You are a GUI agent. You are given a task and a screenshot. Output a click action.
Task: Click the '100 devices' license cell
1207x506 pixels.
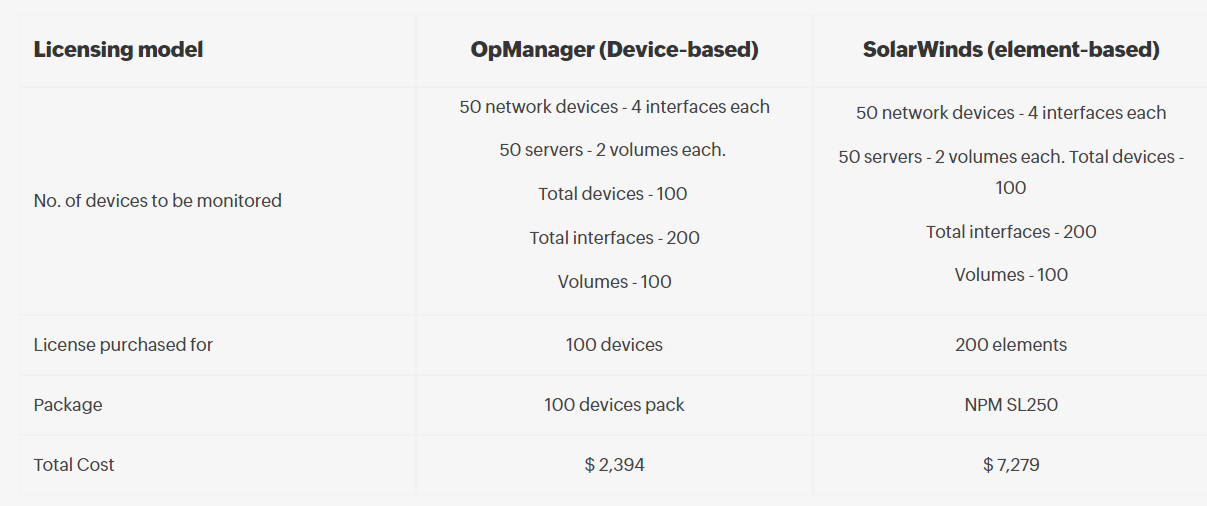[x=614, y=345]
